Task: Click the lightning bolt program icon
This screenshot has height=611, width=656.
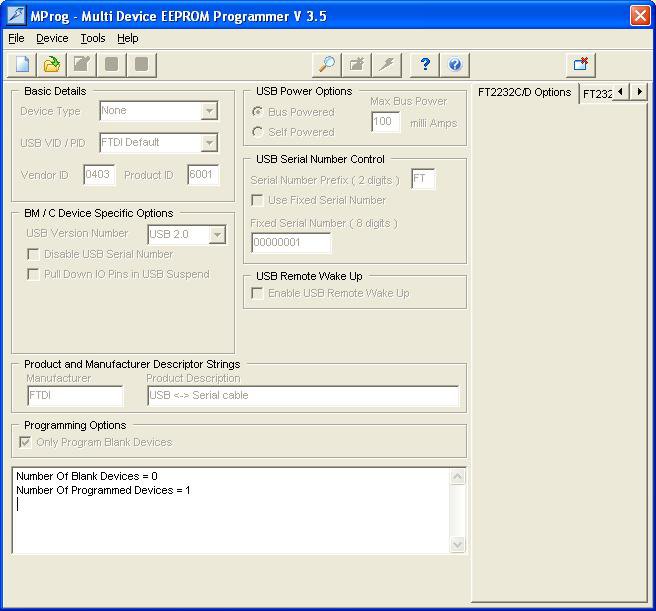Action: [x=387, y=65]
